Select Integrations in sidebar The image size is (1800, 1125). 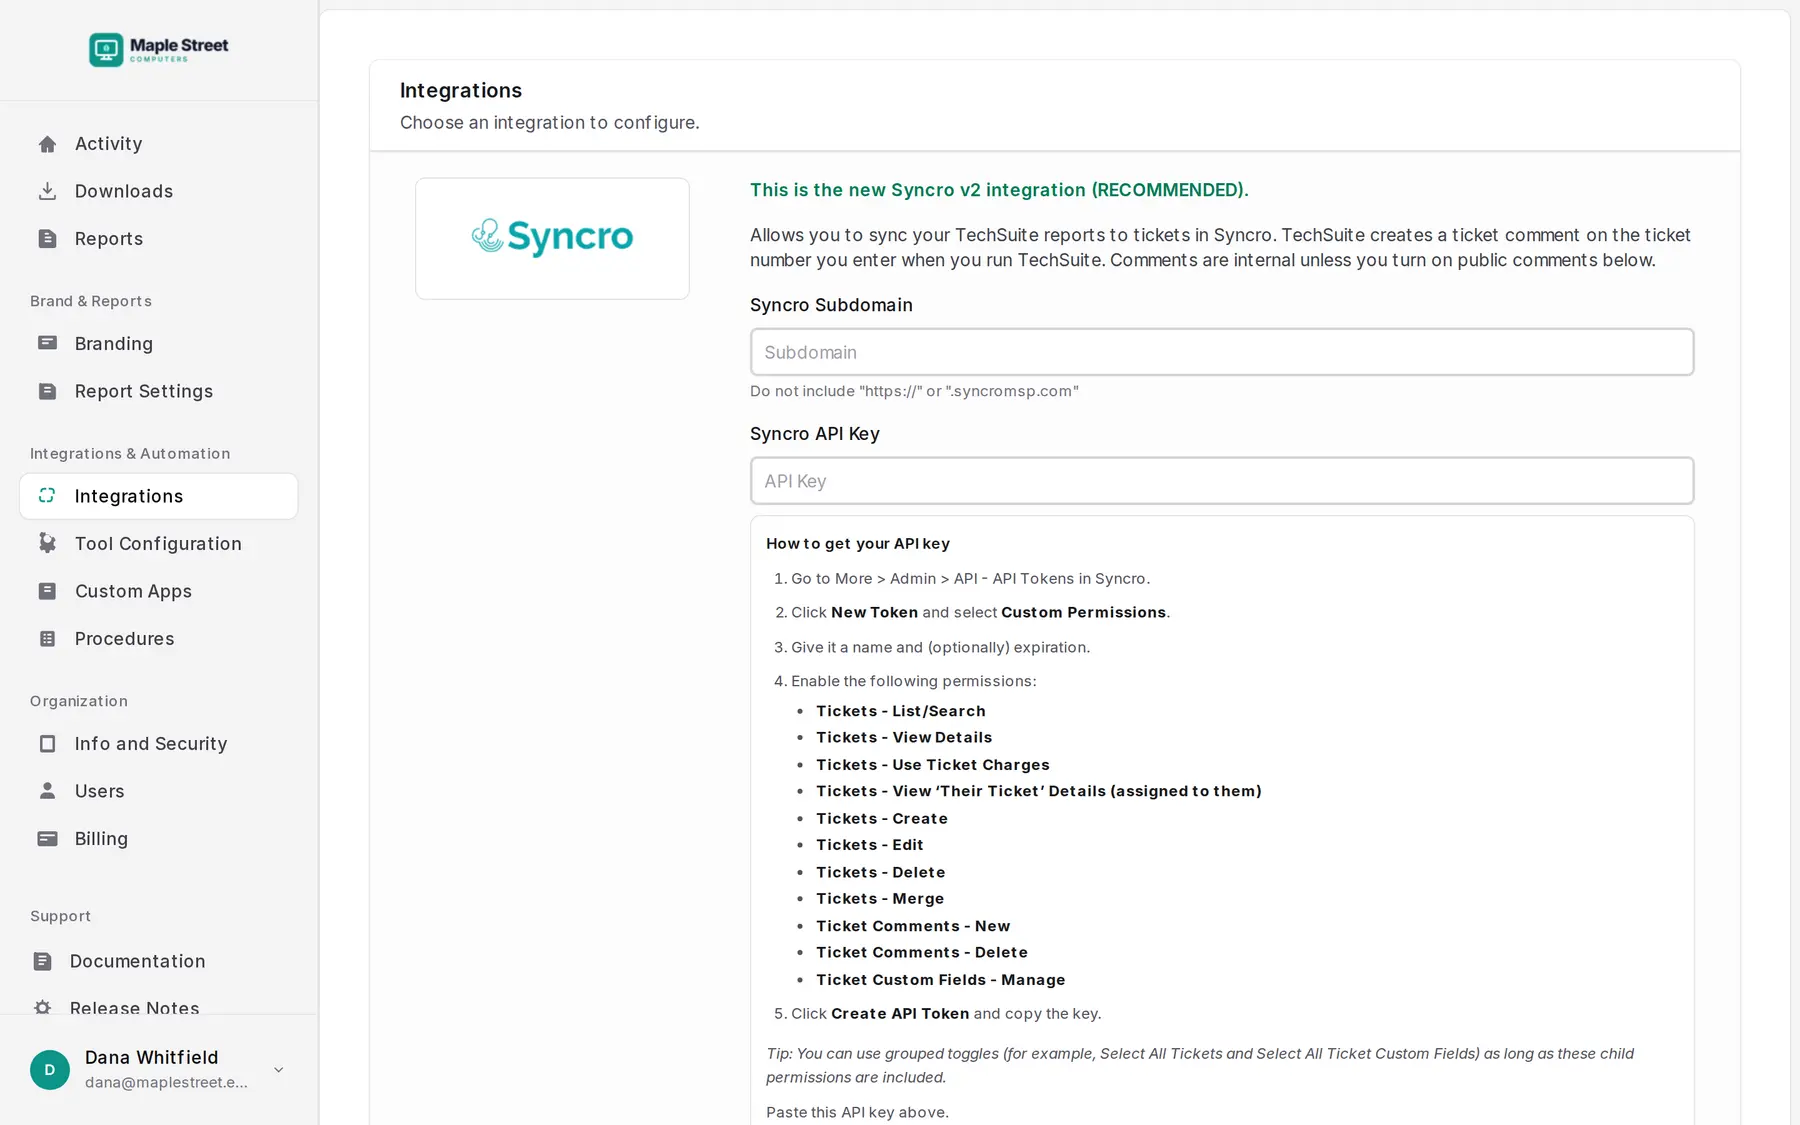[x=159, y=496]
